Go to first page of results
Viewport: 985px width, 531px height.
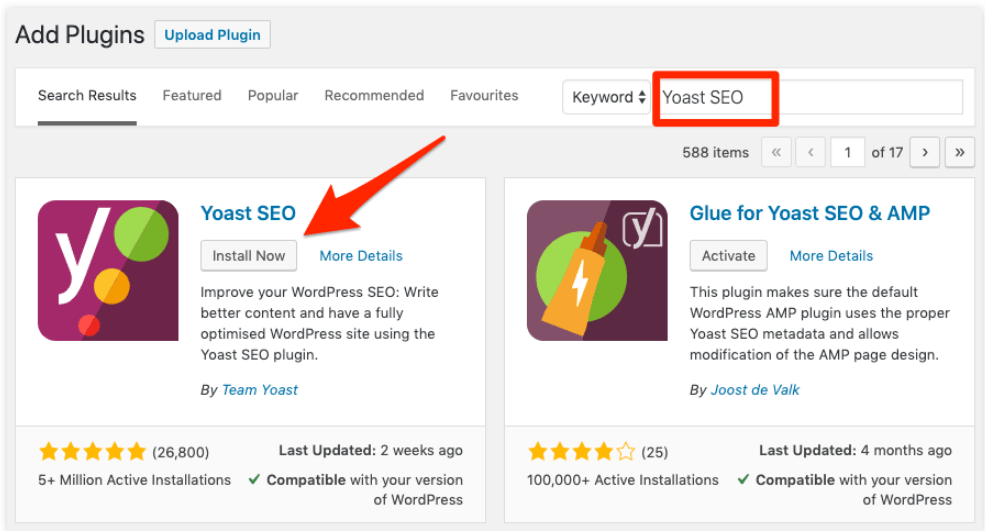click(776, 152)
